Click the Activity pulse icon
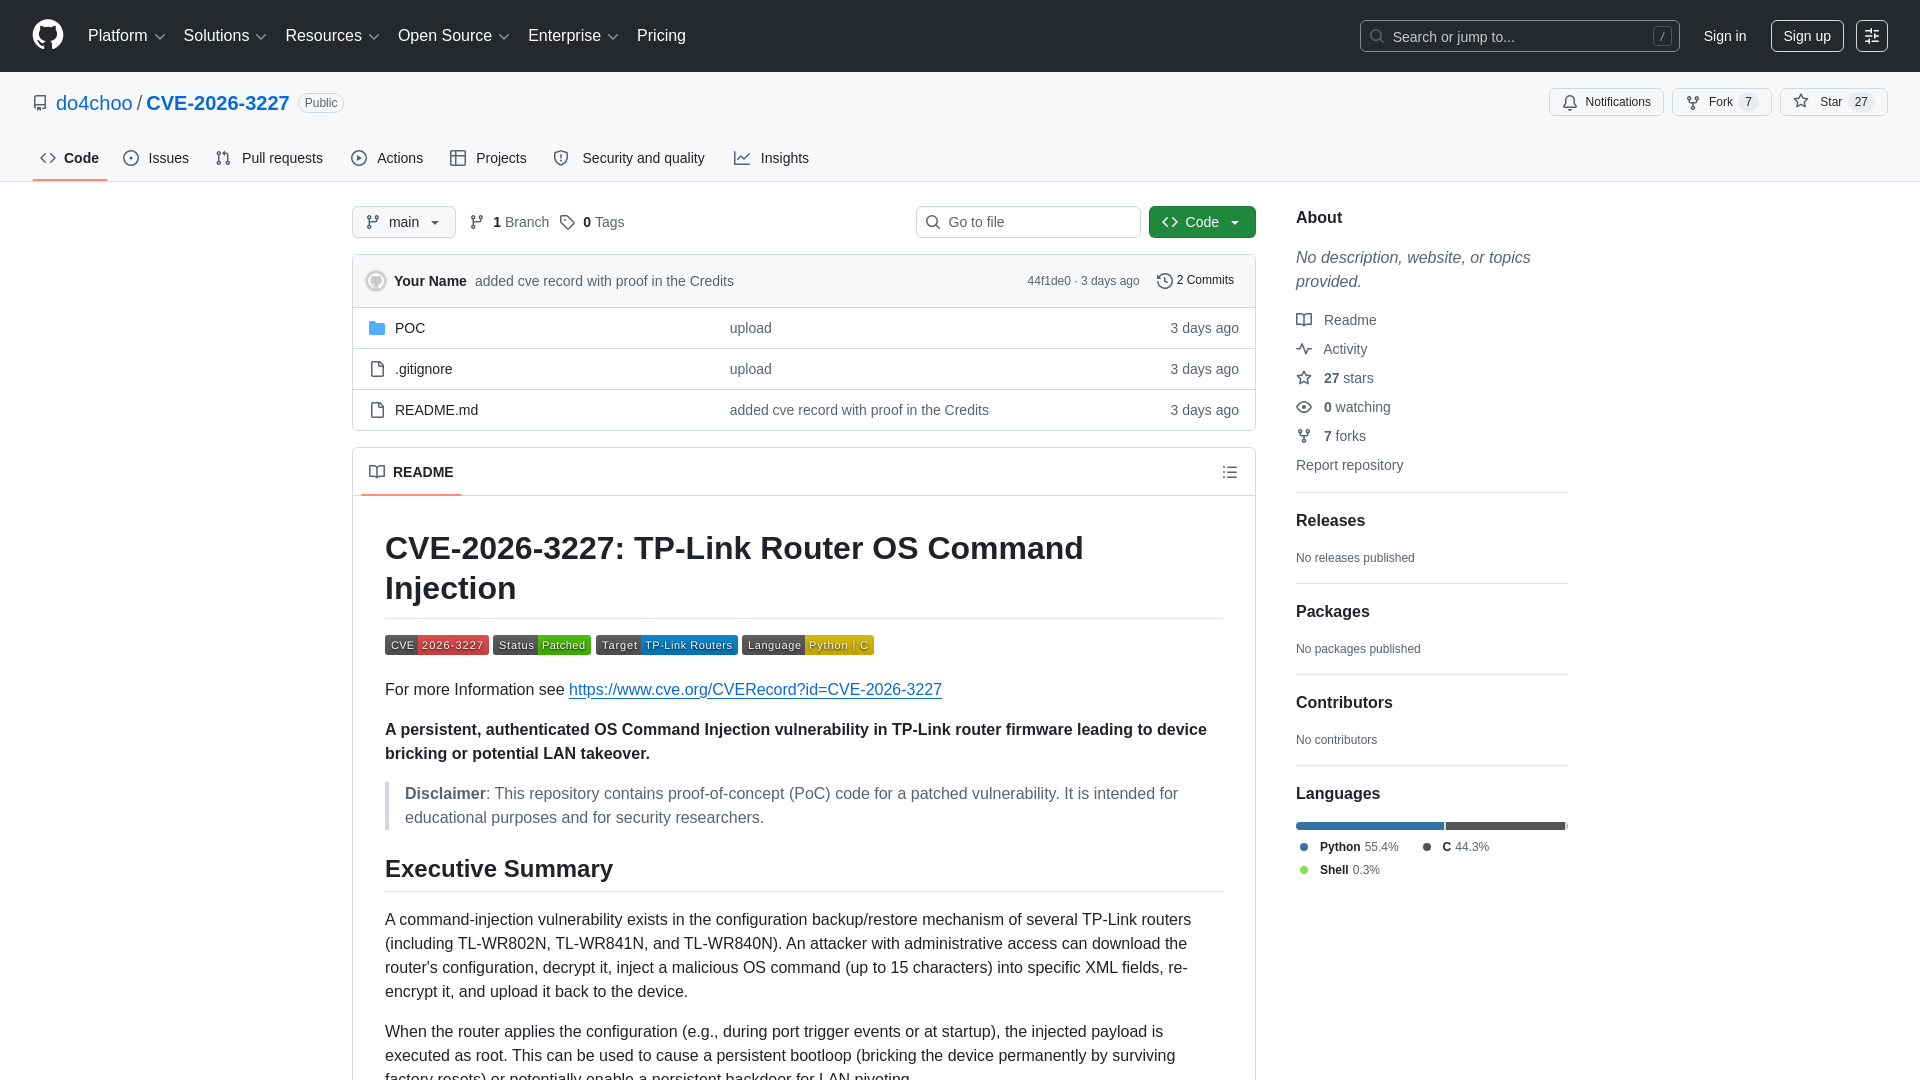The width and height of the screenshot is (1920, 1080). tap(1304, 349)
